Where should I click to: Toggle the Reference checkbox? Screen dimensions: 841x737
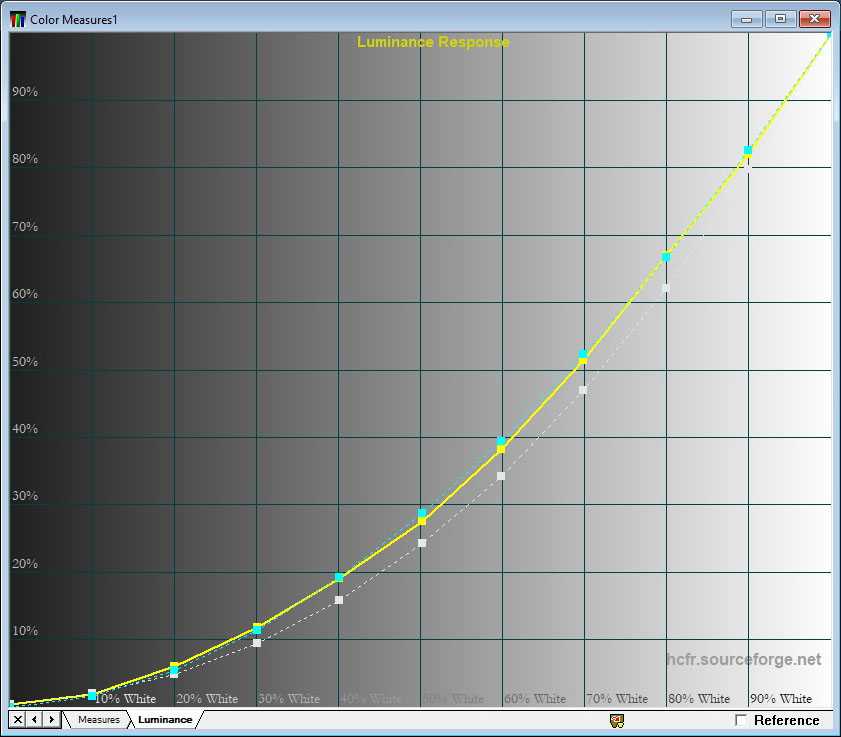[741, 720]
